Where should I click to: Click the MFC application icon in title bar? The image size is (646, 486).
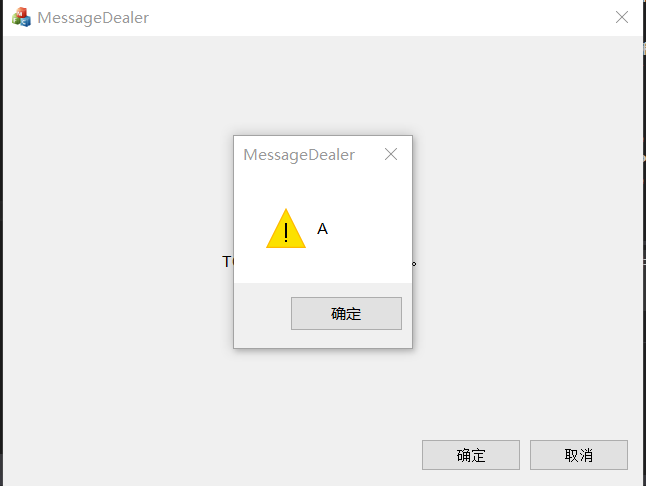click(21, 17)
